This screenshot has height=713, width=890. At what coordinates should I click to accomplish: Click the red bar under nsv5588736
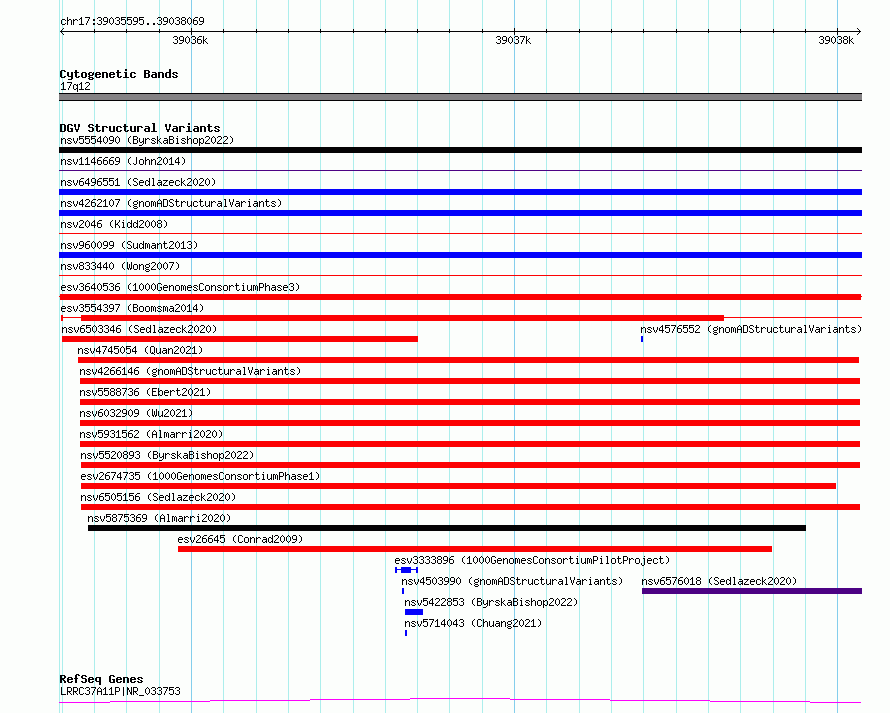click(470, 402)
